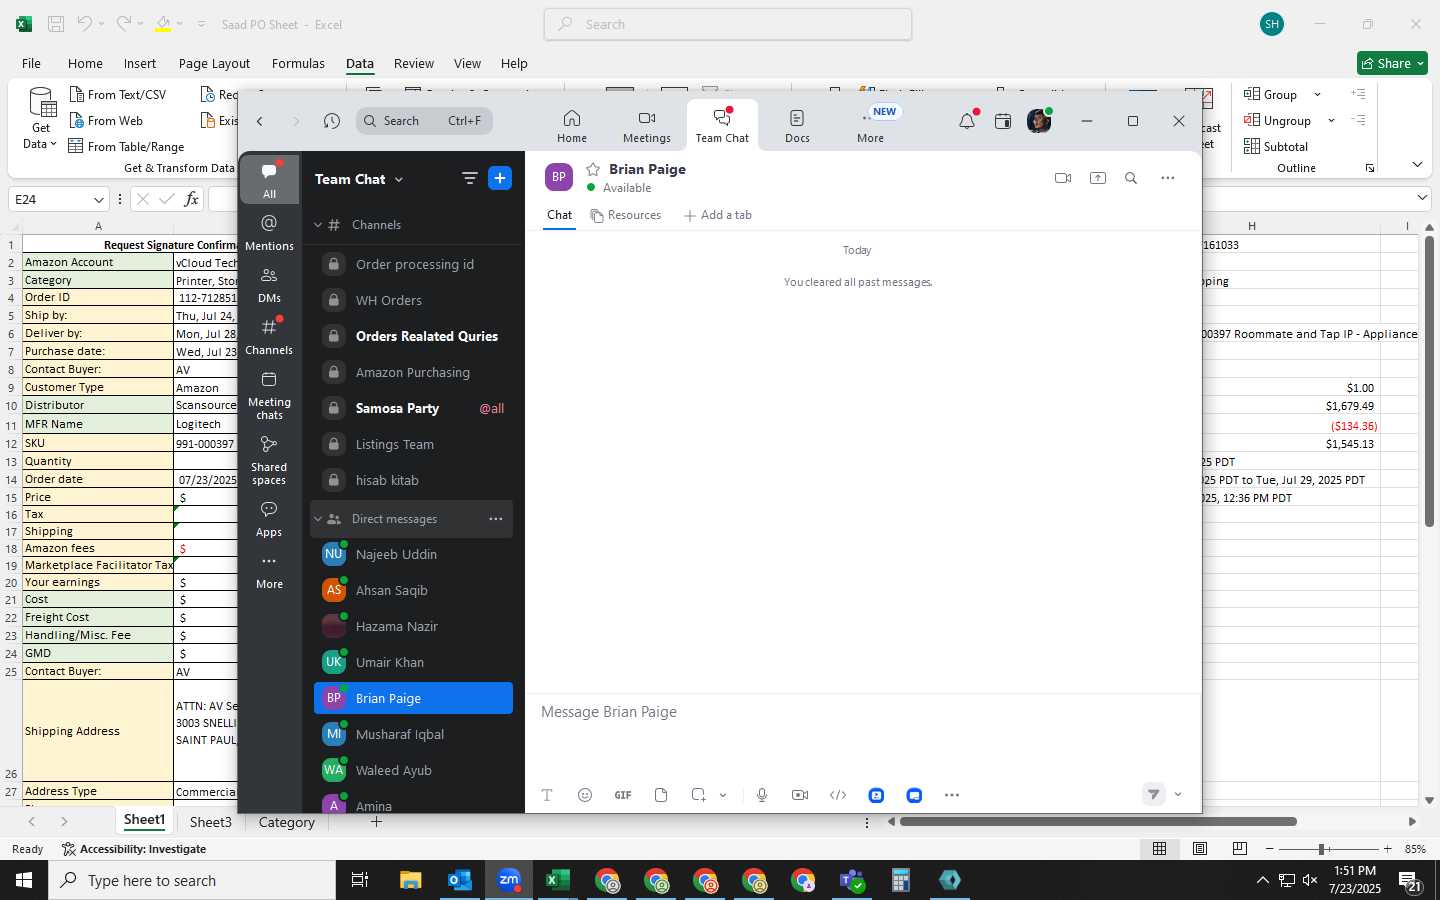Open Zoom's history clock icon
The height and width of the screenshot is (900, 1440).
tap(332, 121)
